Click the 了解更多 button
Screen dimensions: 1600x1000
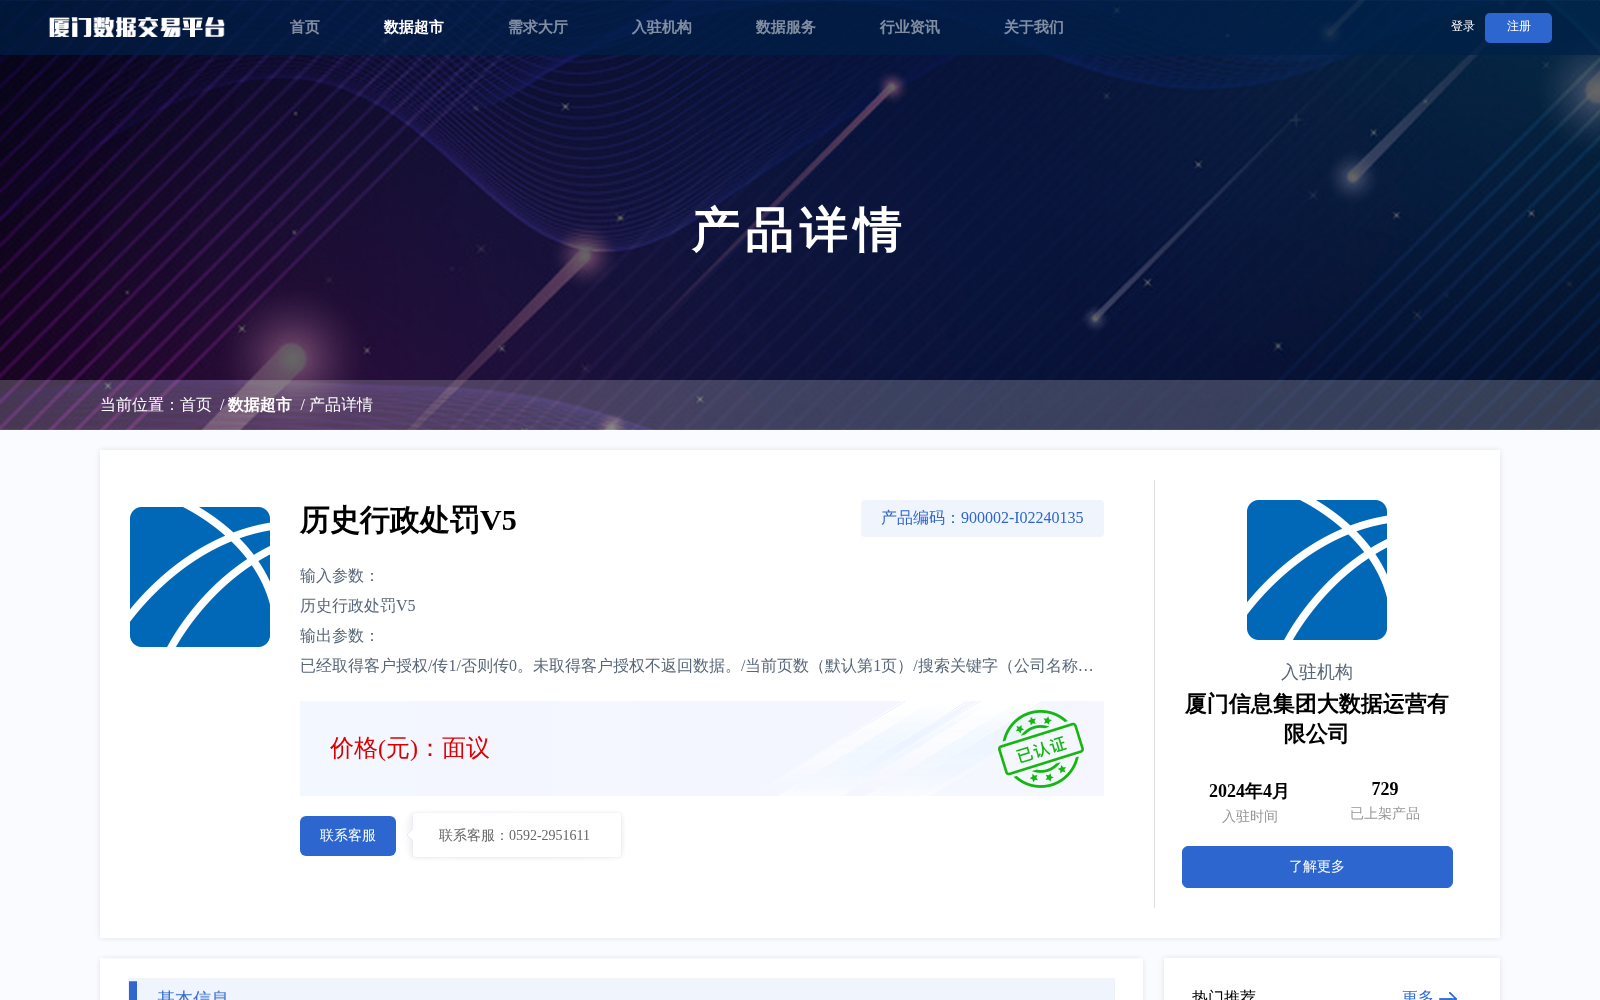tap(1317, 867)
